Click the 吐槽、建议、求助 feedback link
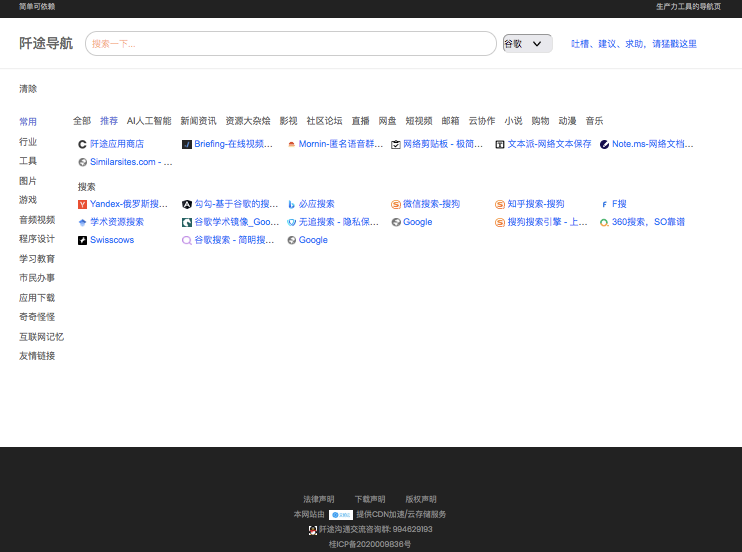Screen dimensions: 742x552 (x=634, y=44)
